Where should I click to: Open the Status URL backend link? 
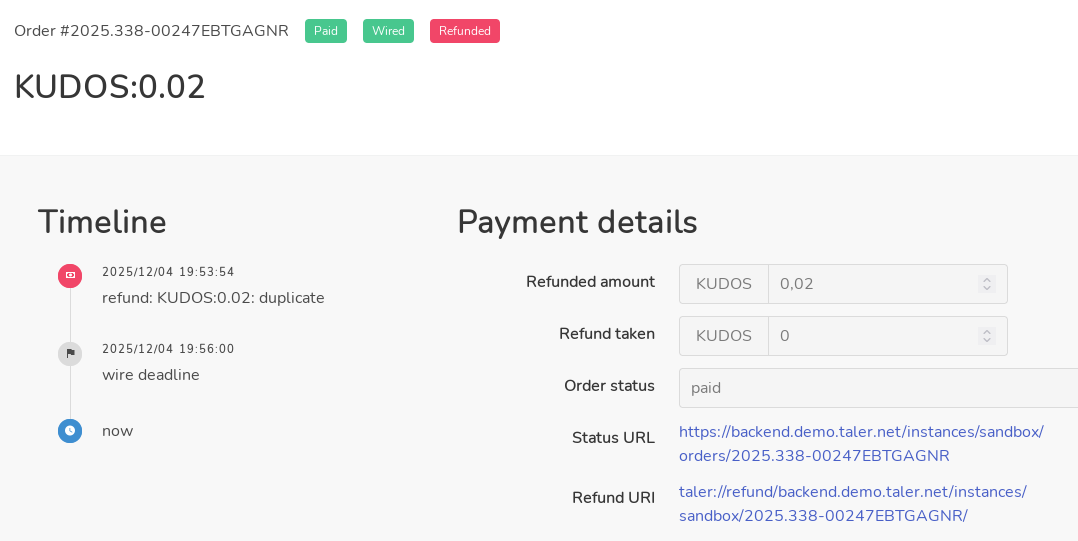(x=860, y=444)
